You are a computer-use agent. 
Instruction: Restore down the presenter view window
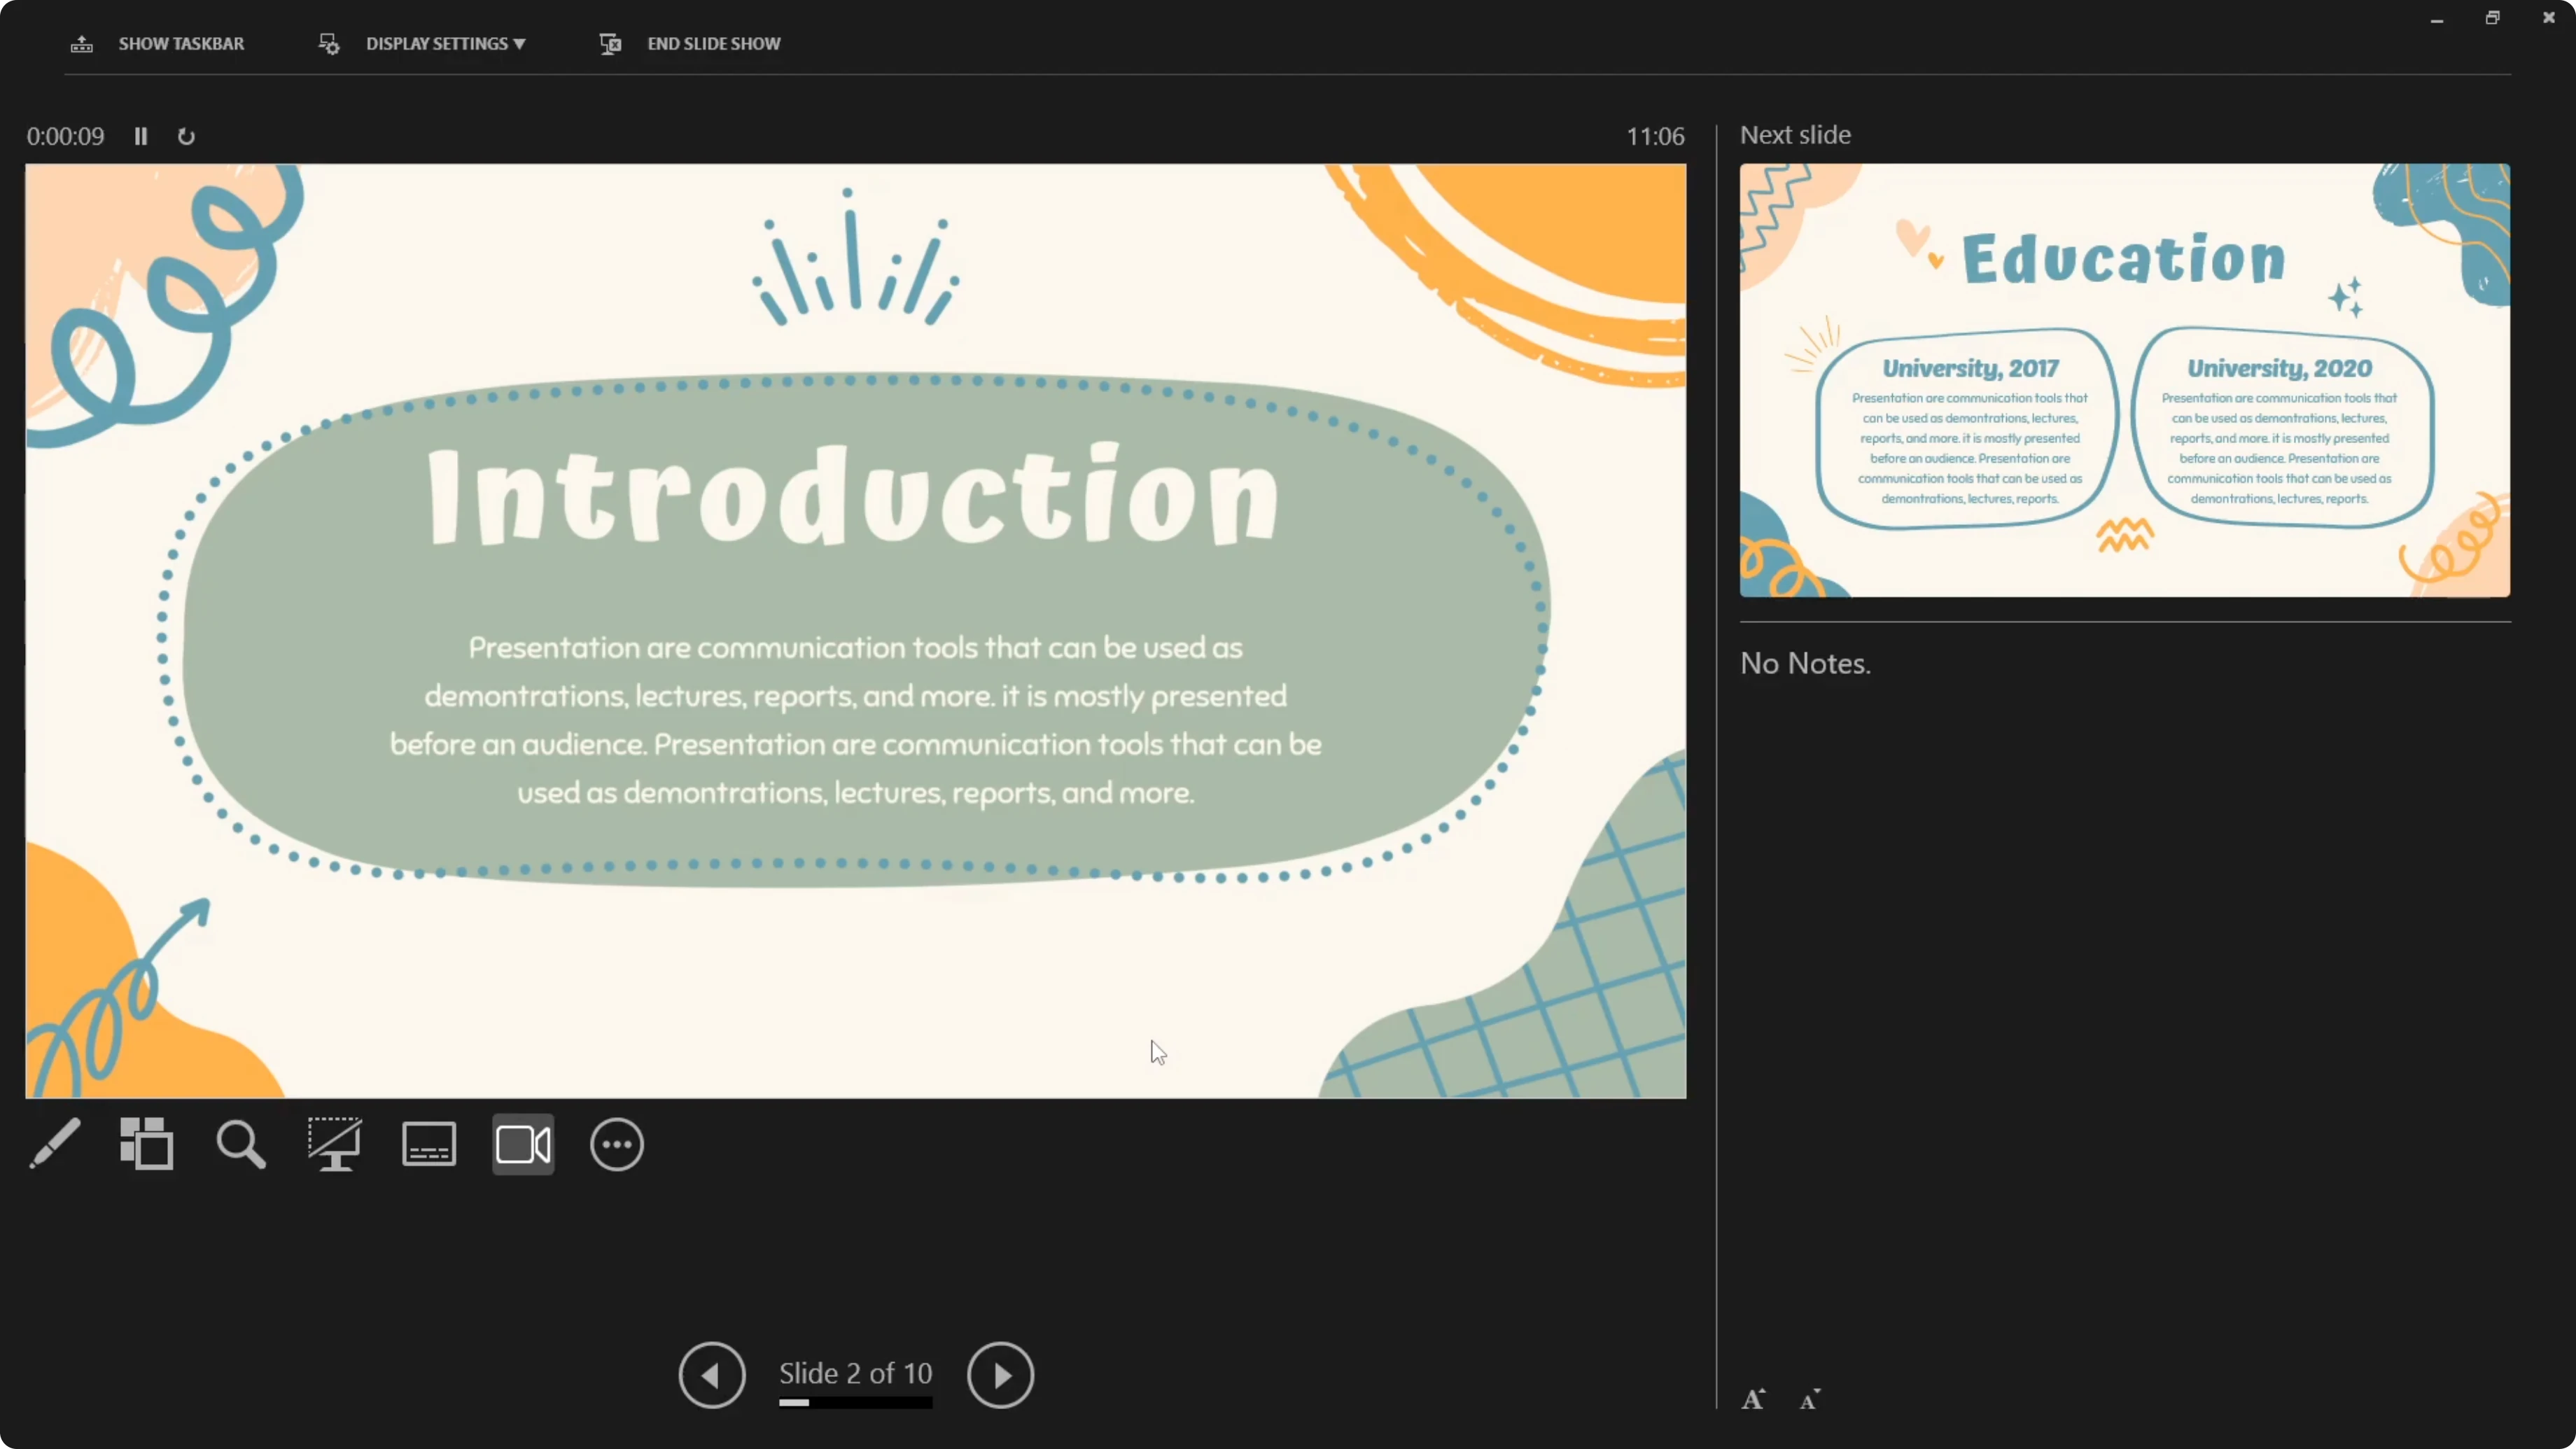point(2493,18)
